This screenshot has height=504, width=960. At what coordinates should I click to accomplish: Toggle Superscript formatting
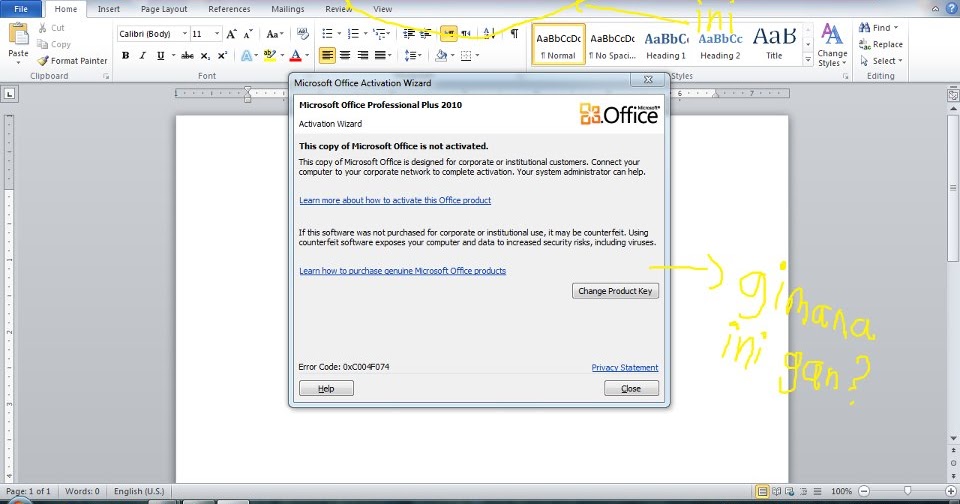(x=222, y=56)
